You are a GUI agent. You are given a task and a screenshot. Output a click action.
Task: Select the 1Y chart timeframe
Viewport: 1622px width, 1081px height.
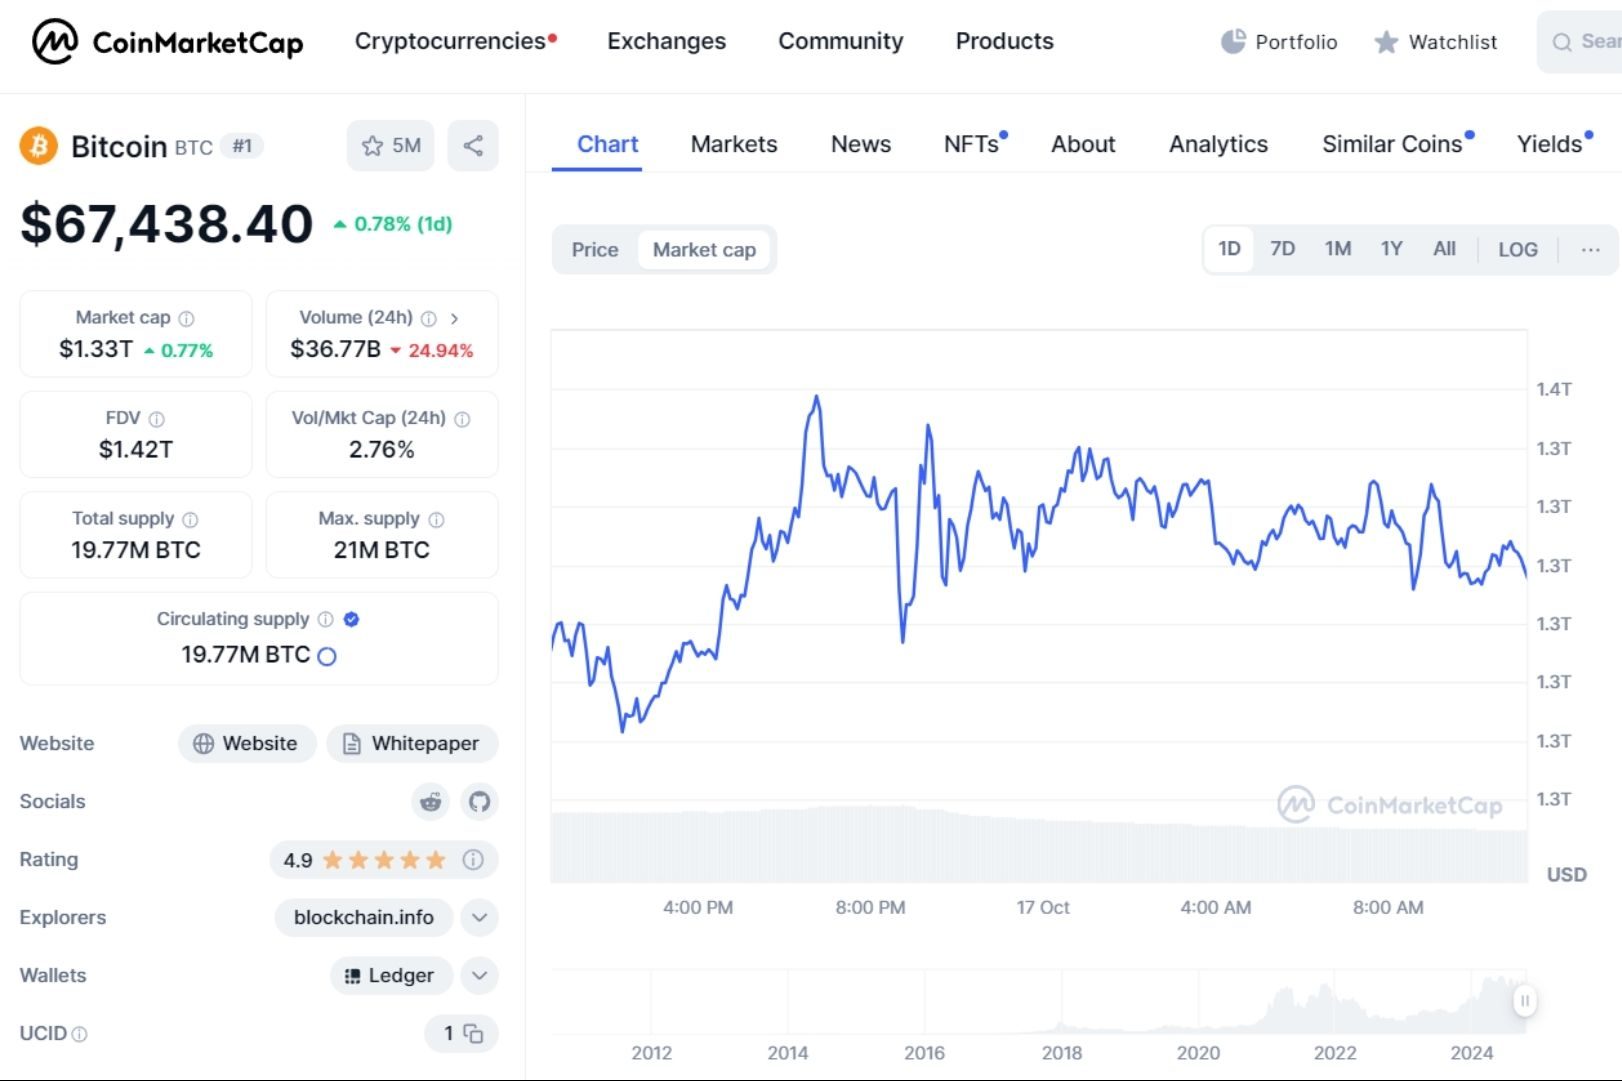coord(1391,249)
